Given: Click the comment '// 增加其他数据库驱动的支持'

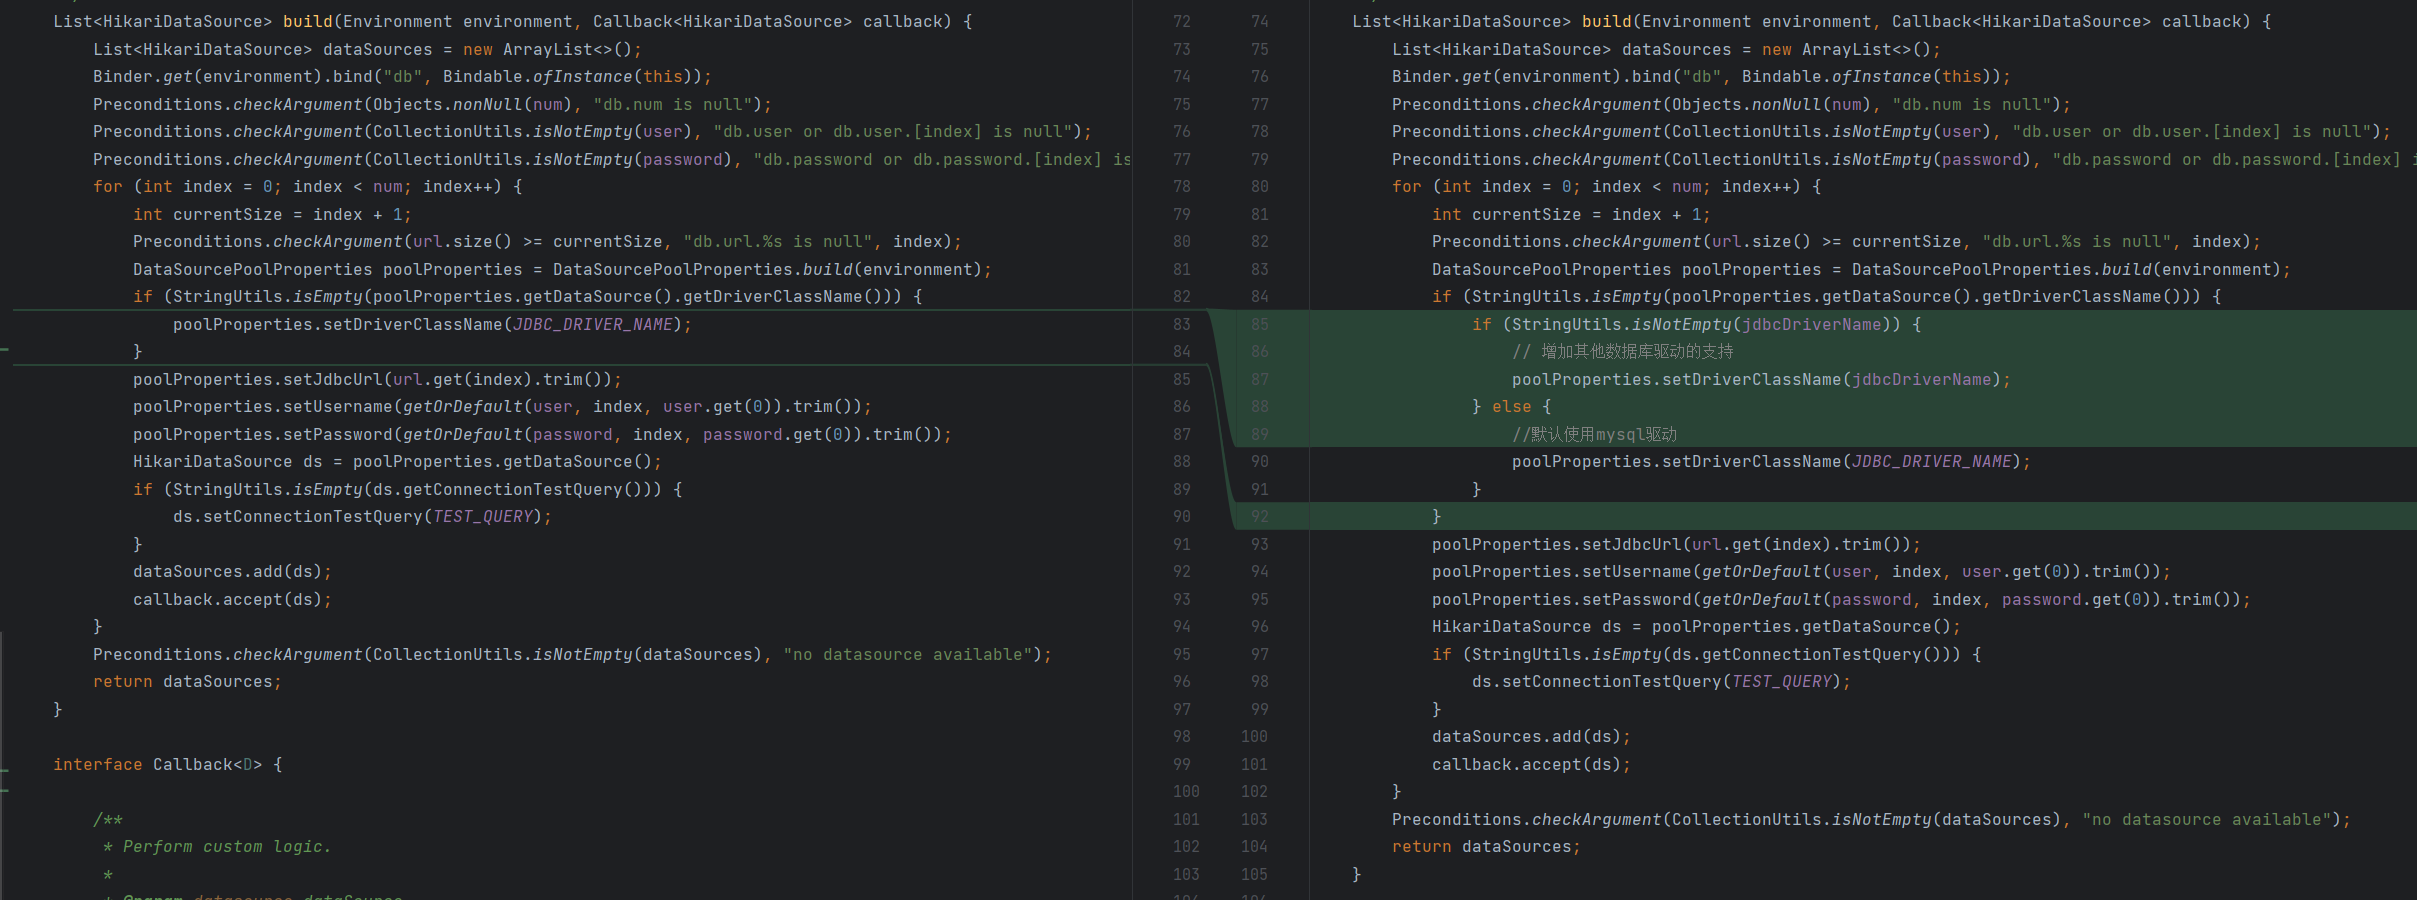Looking at the screenshot, I should point(1622,352).
